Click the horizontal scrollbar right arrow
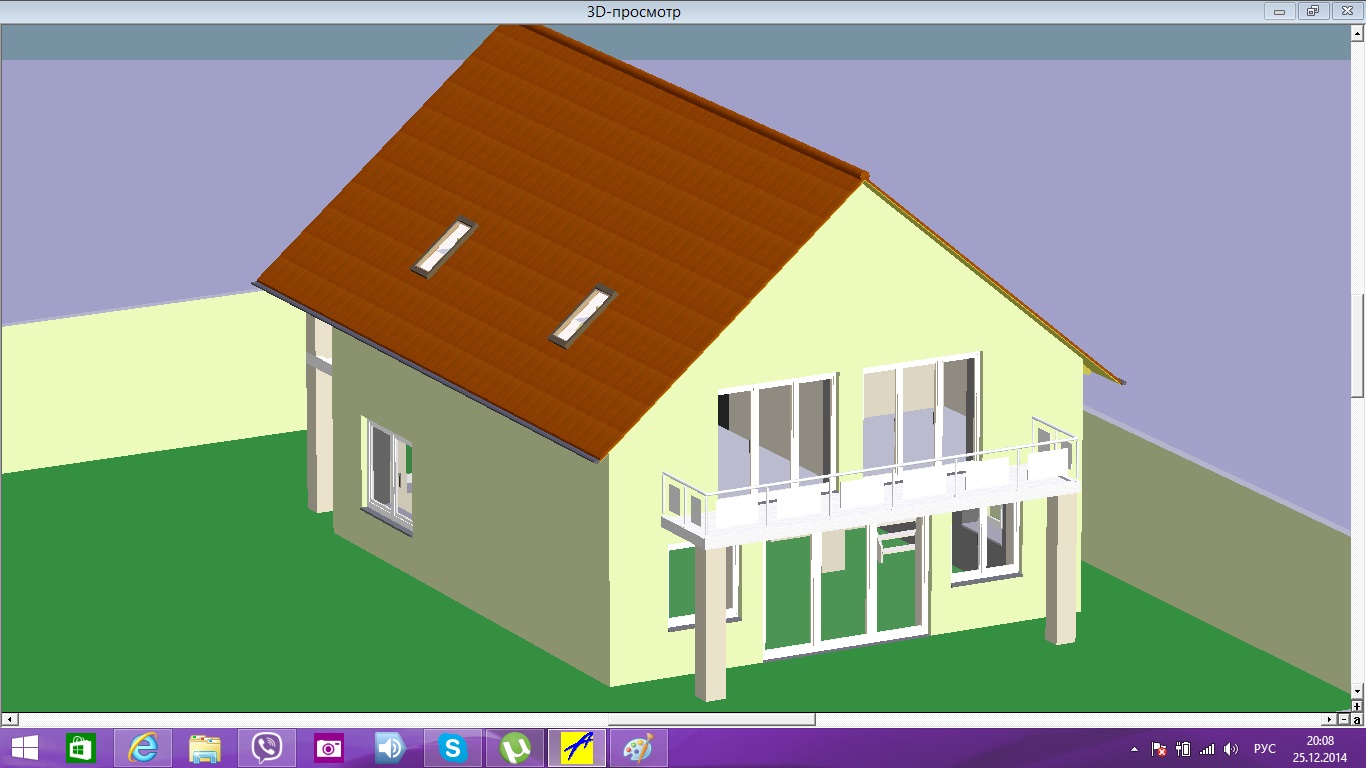The image size is (1366, 768). 1329,719
